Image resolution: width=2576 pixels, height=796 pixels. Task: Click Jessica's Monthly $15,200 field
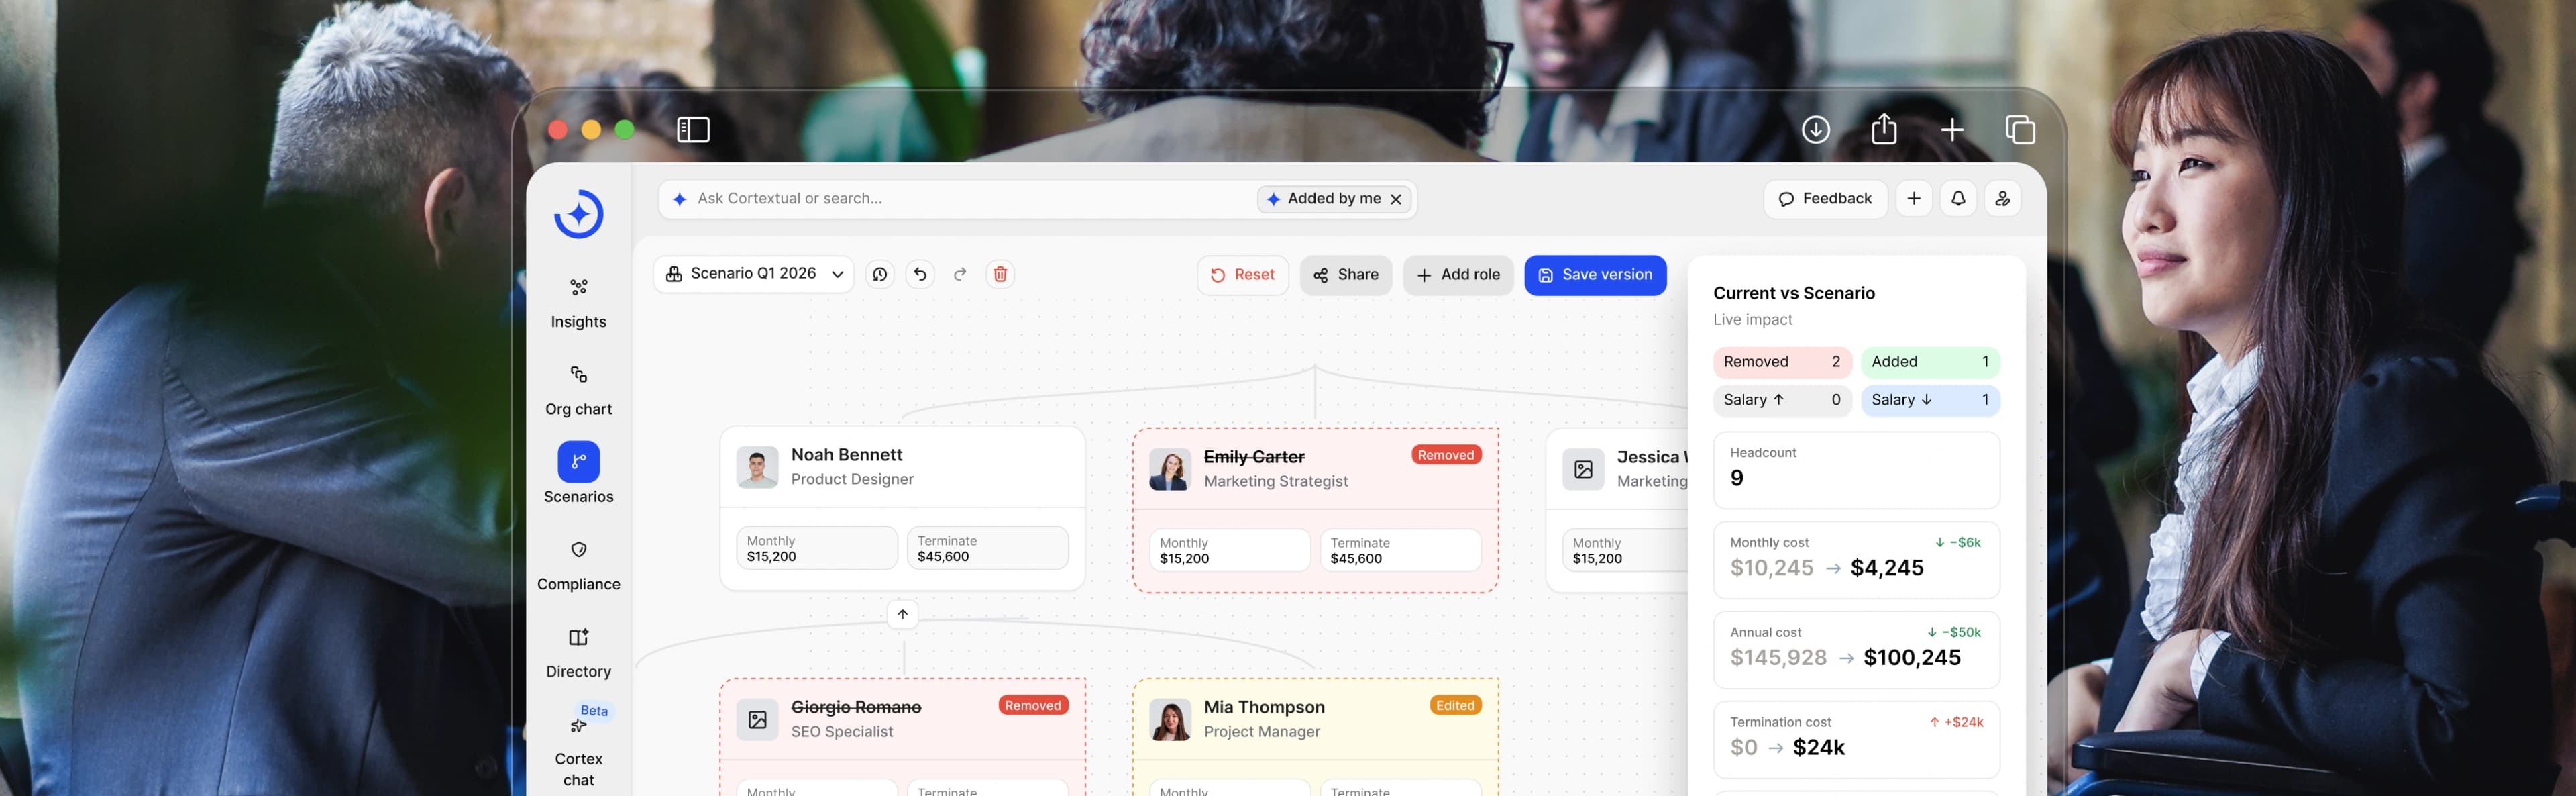pos(1626,550)
